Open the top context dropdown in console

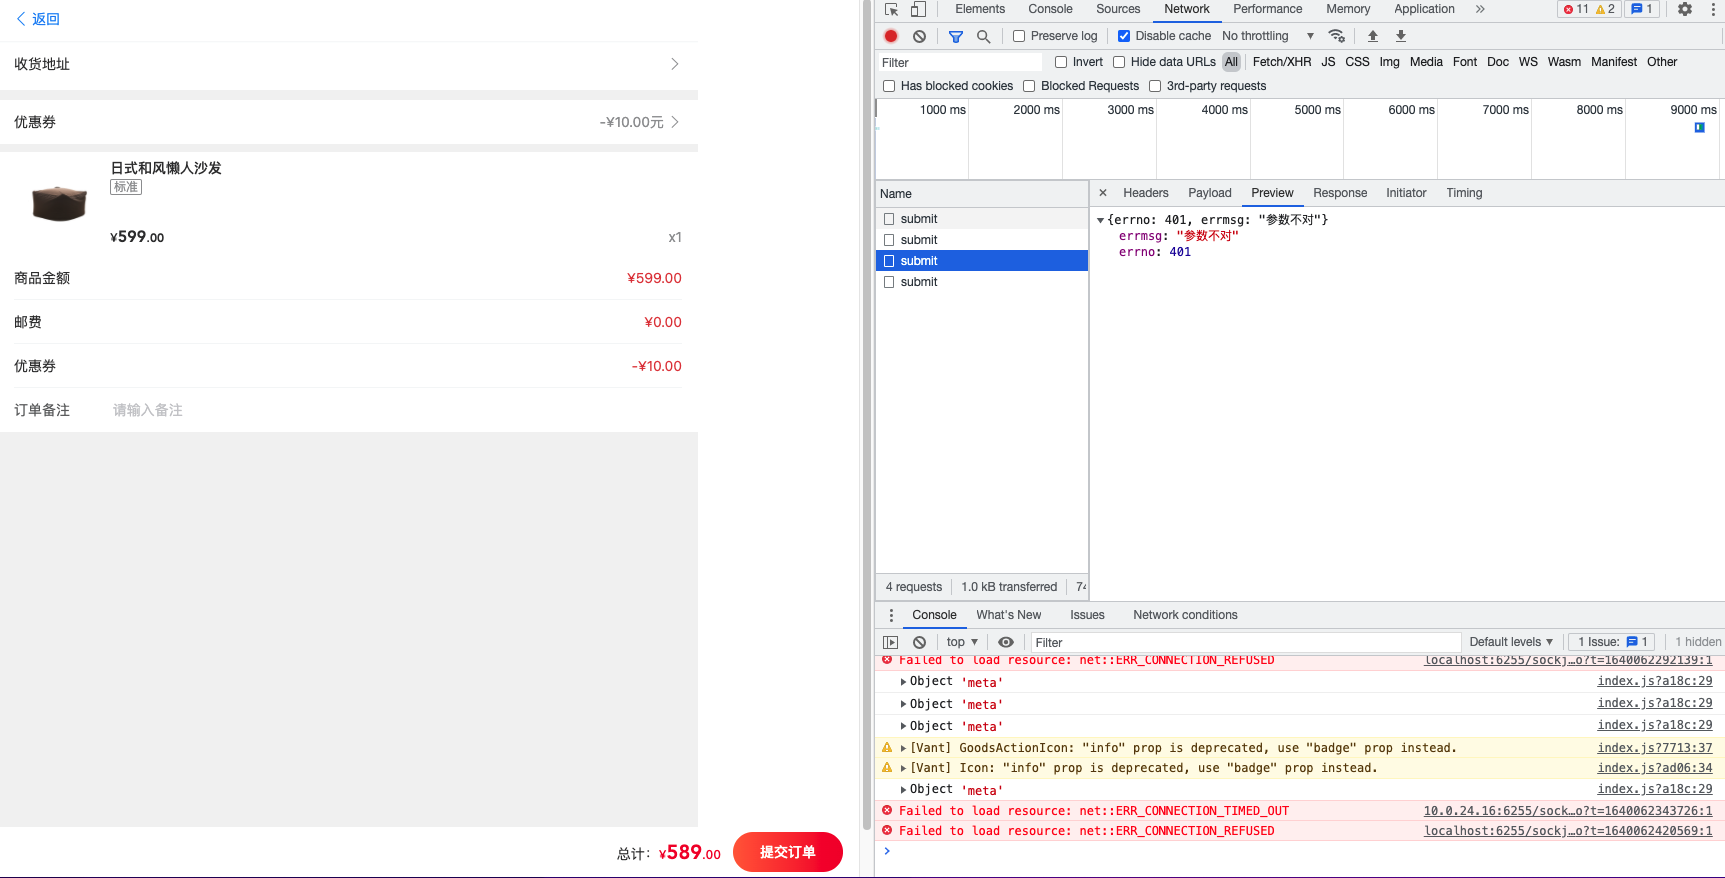[962, 642]
